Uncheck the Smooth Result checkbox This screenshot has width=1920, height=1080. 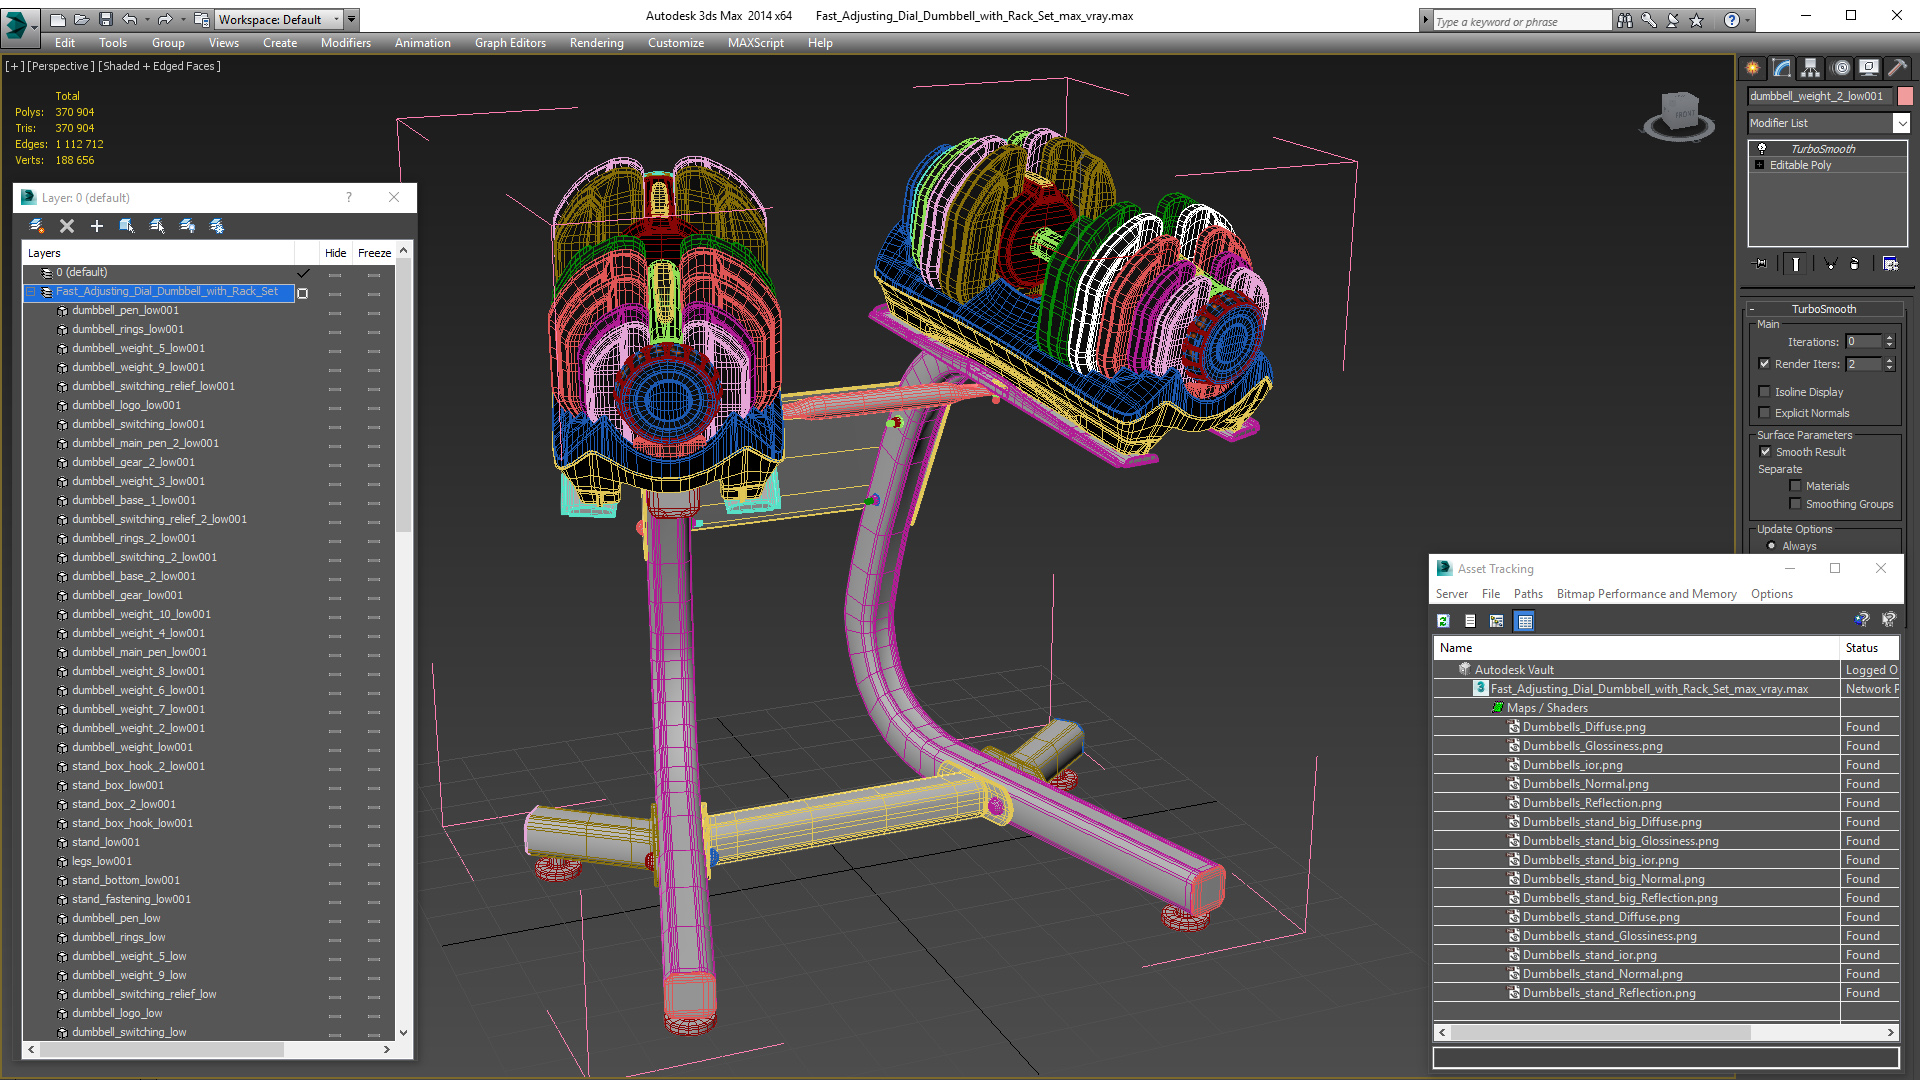tap(1765, 452)
